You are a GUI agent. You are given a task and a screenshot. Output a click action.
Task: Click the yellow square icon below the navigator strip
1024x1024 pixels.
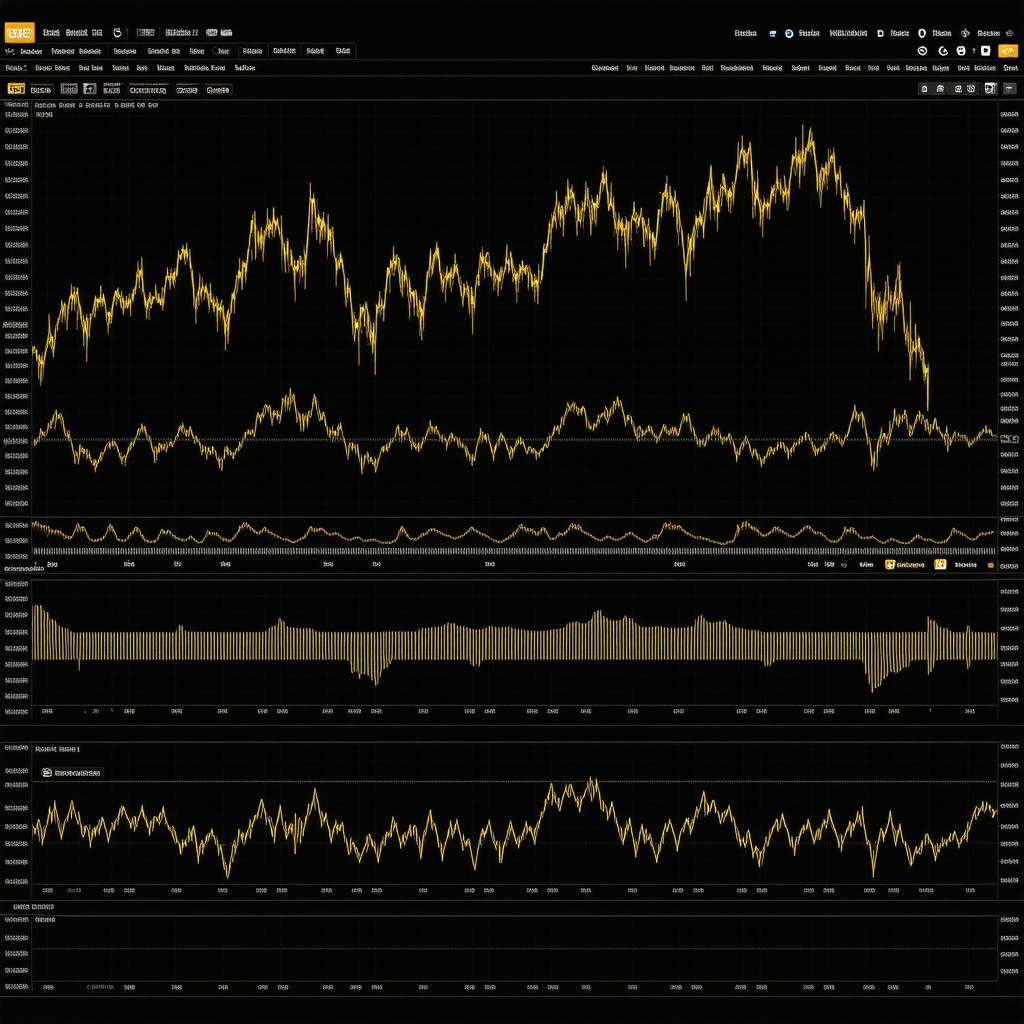[940, 564]
